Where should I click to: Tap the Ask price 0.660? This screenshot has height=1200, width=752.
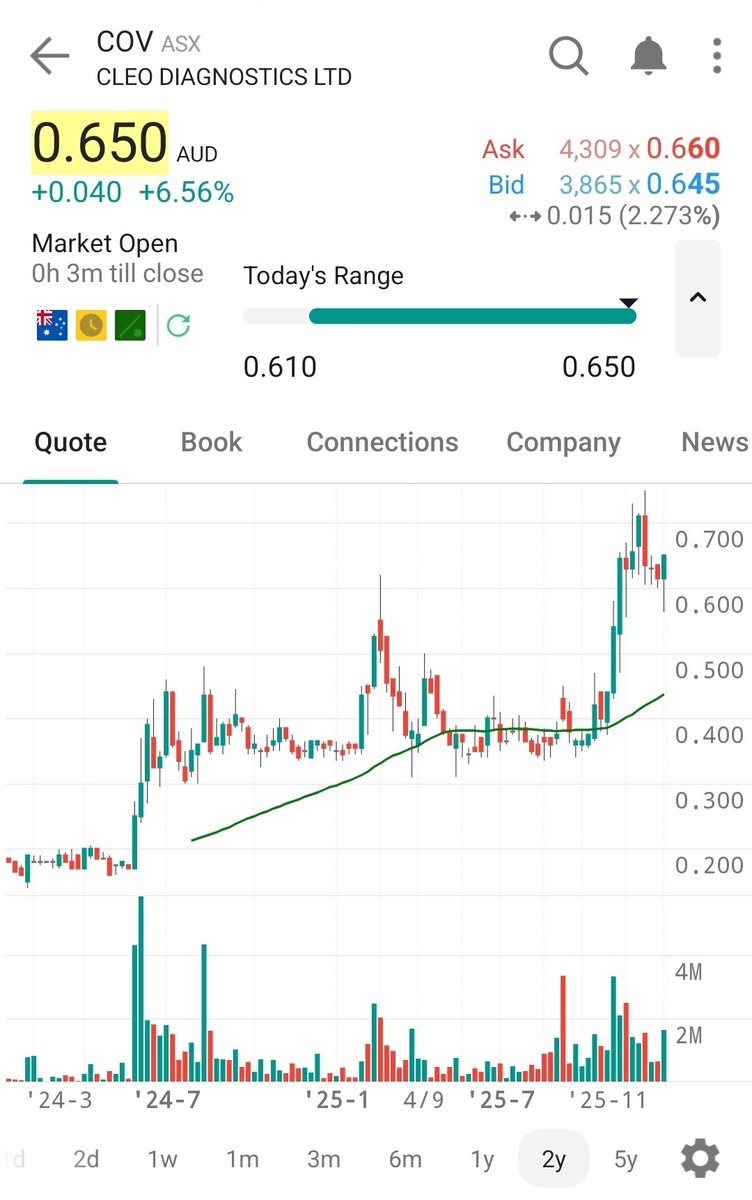coord(683,149)
